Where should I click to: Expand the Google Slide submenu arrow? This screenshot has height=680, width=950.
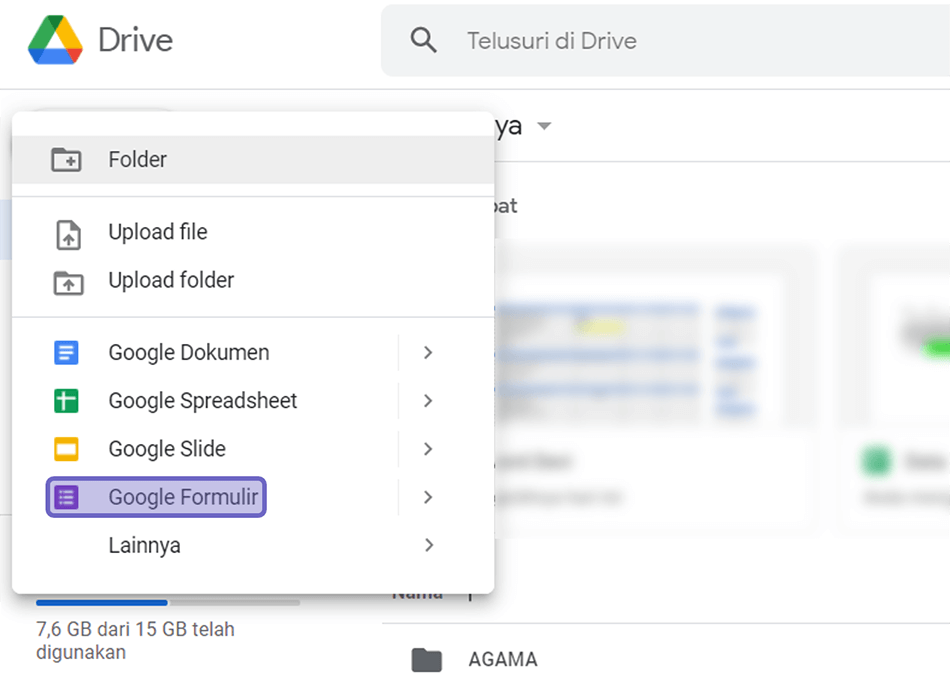[x=428, y=449]
